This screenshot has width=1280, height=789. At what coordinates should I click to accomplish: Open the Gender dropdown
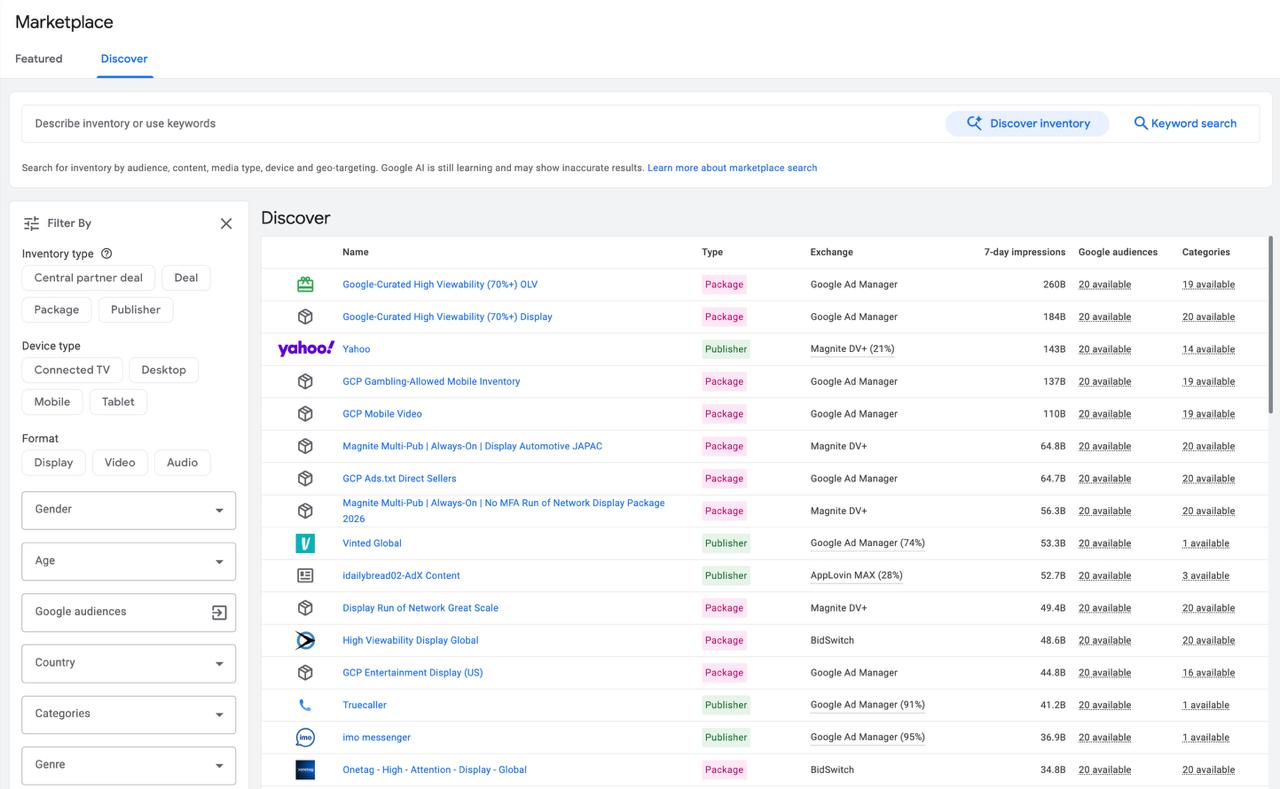(129, 510)
